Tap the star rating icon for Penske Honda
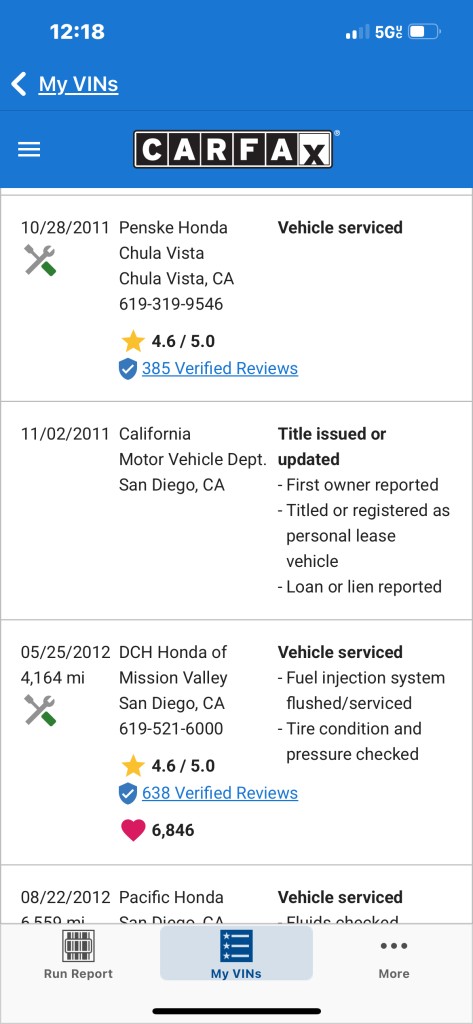 (x=133, y=341)
